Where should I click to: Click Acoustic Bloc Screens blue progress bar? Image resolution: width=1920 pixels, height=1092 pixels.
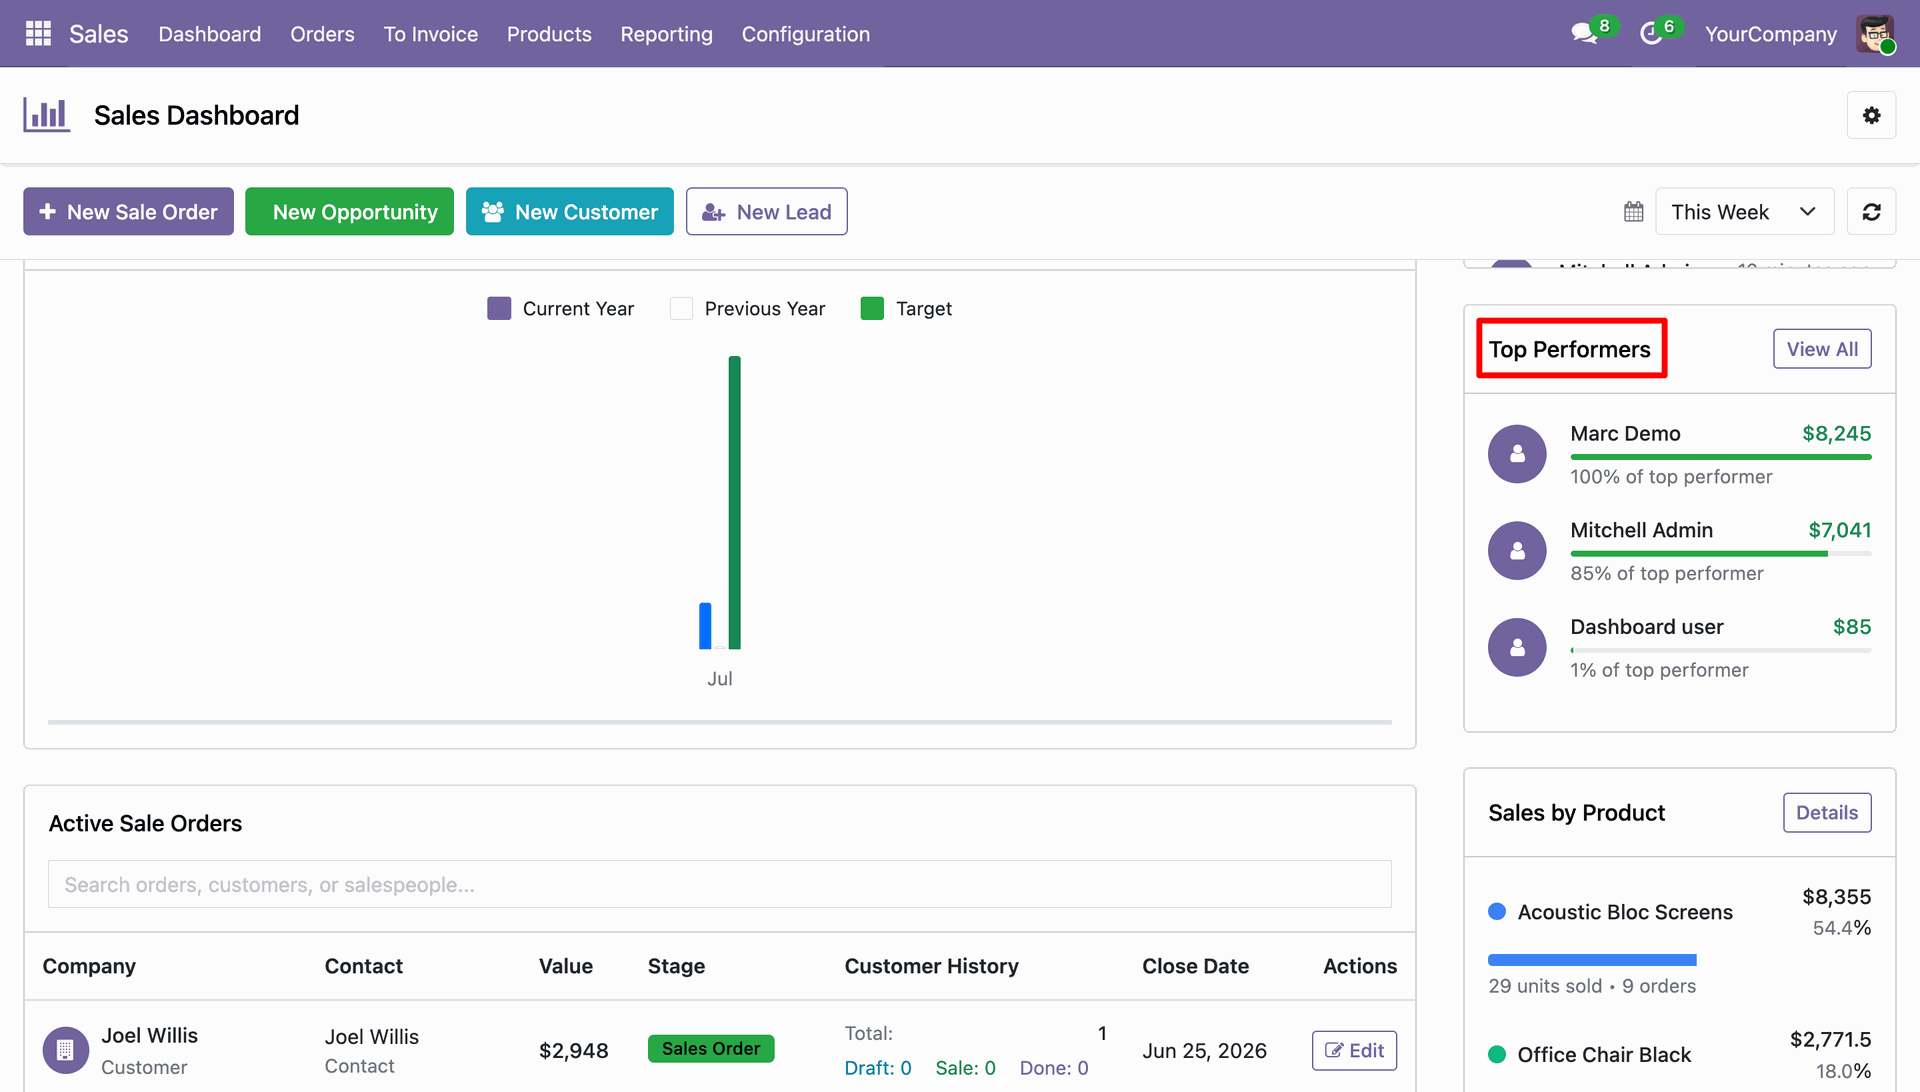tap(1592, 960)
